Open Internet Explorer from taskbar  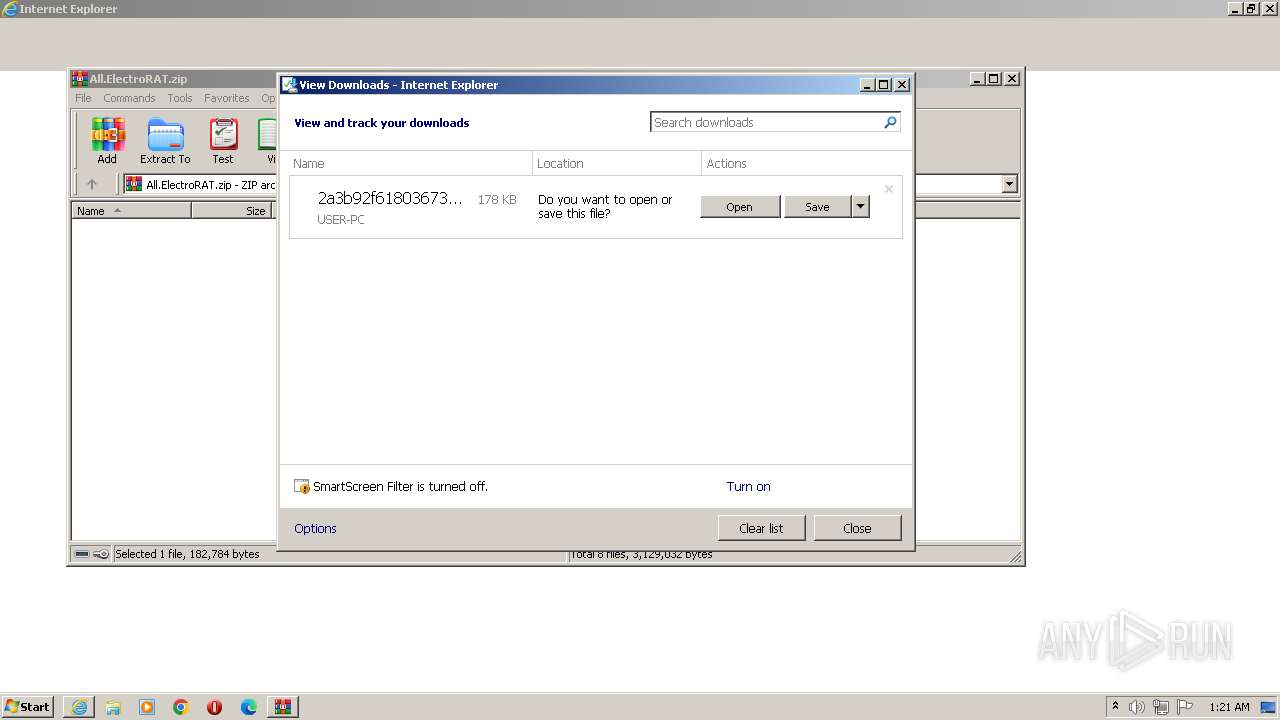79,707
